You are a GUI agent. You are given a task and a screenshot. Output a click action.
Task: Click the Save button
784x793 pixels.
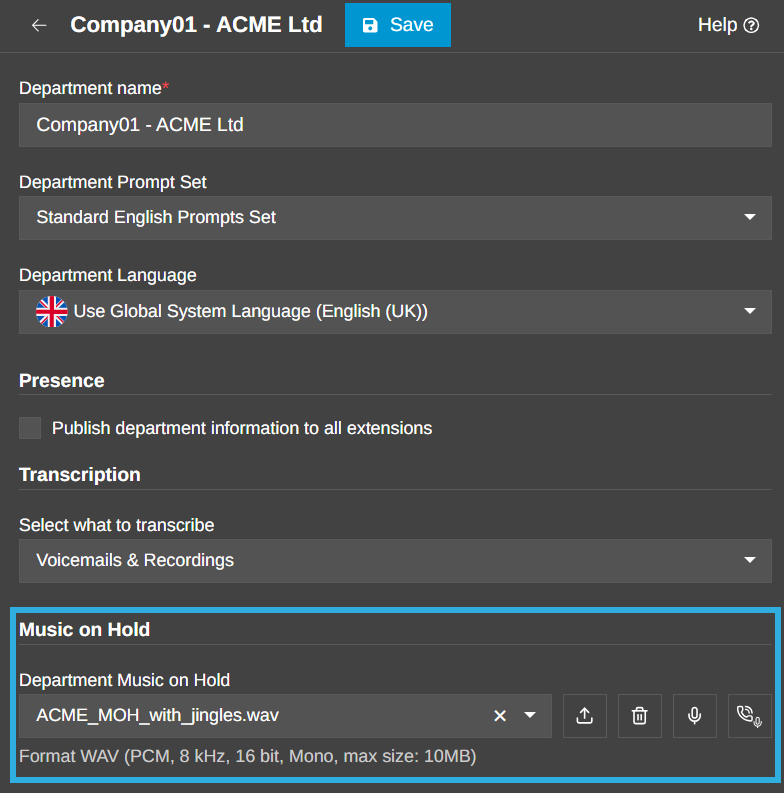pos(398,25)
